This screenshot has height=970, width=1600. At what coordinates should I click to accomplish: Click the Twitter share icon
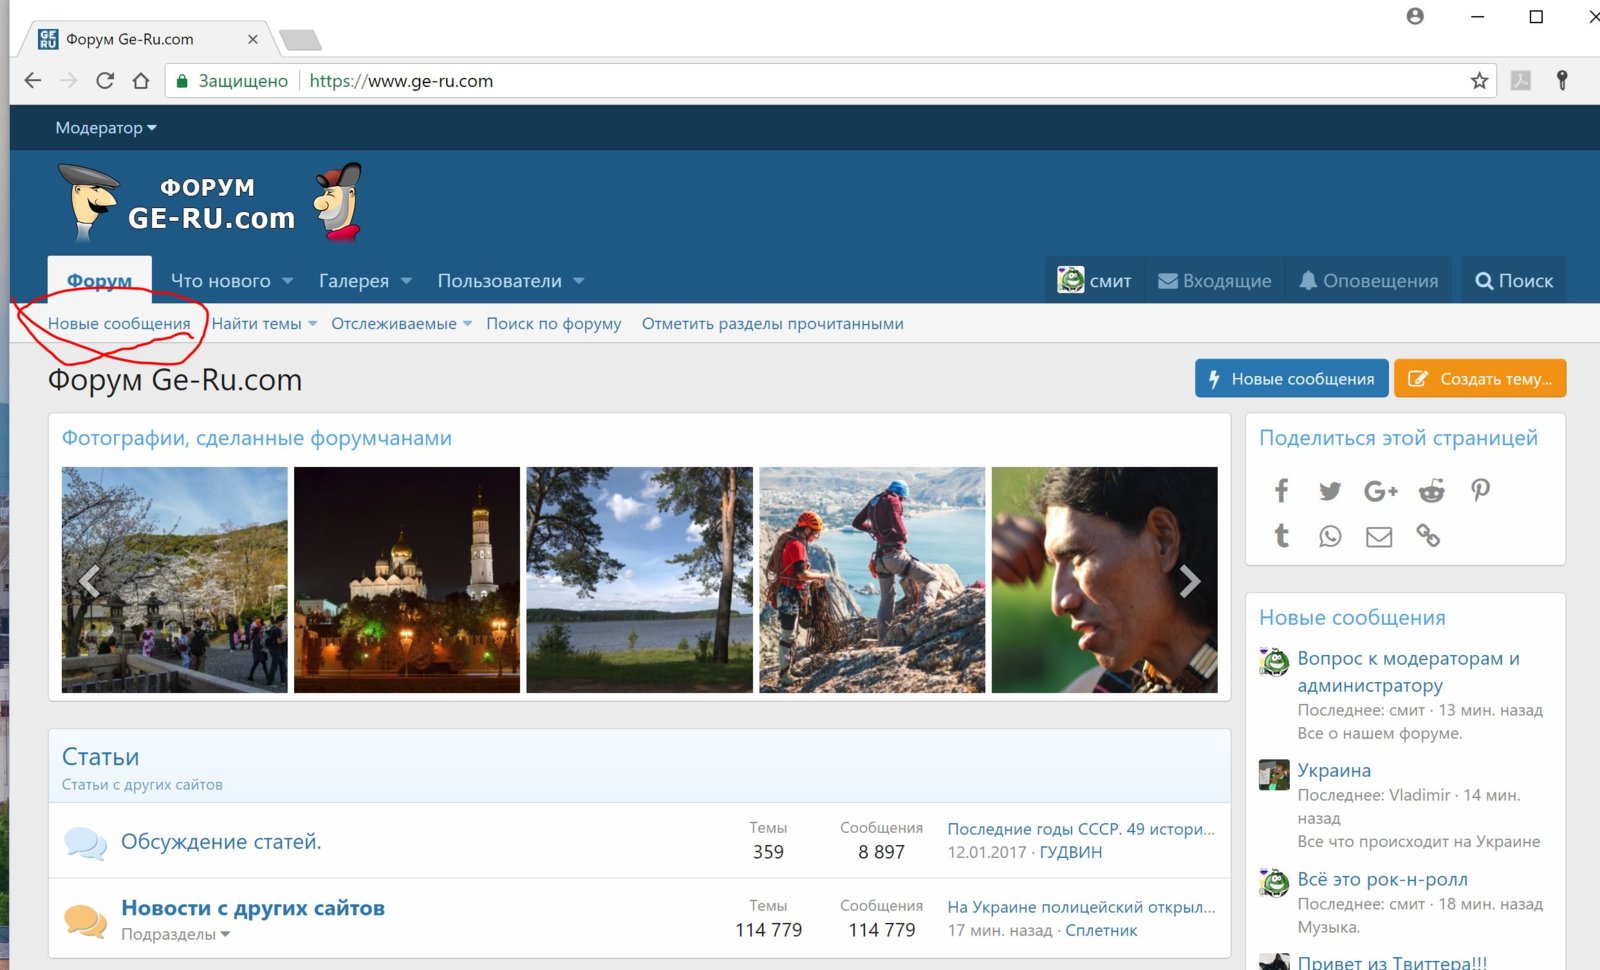click(1329, 490)
